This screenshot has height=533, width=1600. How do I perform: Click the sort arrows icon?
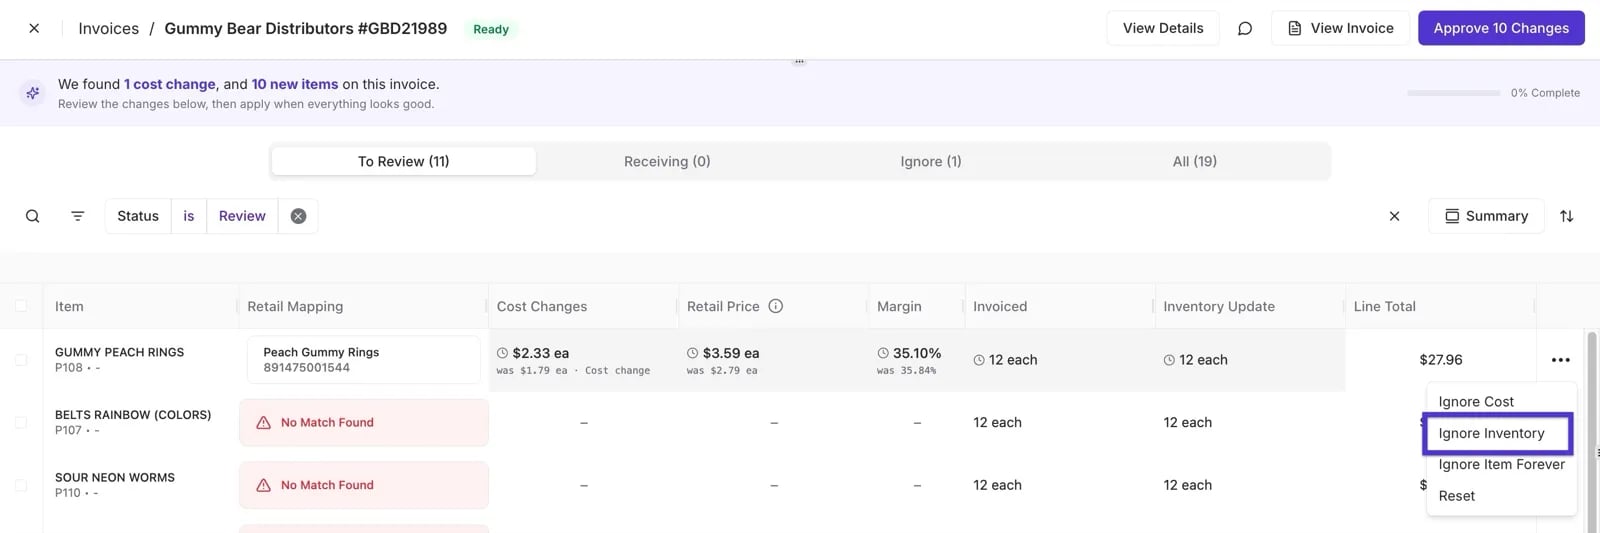tap(1567, 216)
